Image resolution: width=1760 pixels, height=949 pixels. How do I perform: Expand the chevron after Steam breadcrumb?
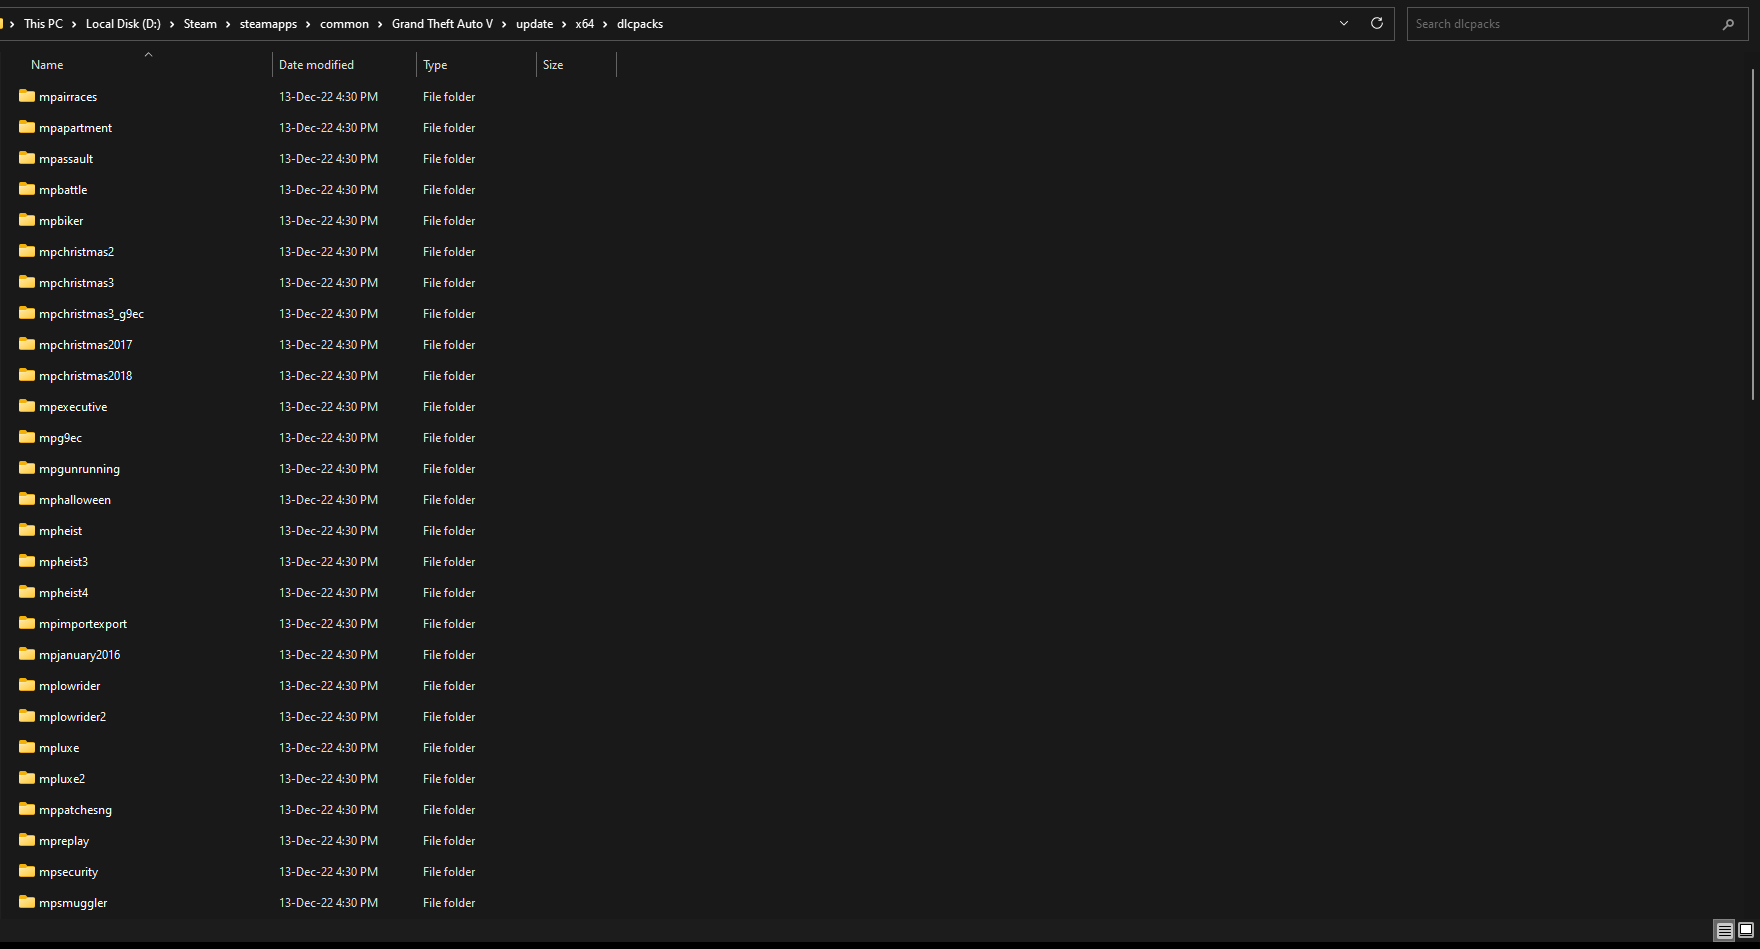click(x=228, y=24)
